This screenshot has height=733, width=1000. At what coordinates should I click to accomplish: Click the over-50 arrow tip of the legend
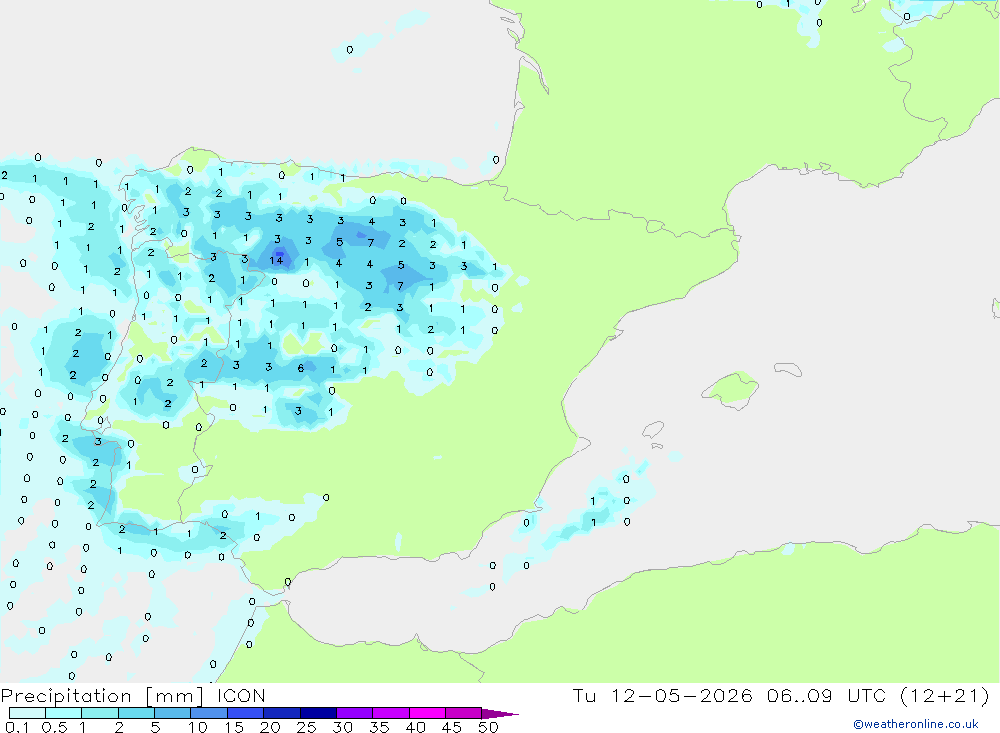(x=501, y=714)
